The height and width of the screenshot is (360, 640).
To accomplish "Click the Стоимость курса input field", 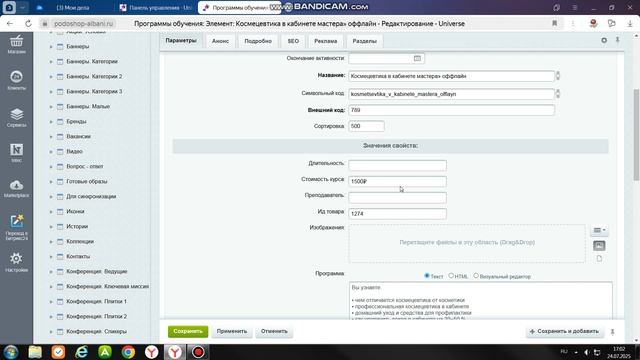I will [x=397, y=182].
